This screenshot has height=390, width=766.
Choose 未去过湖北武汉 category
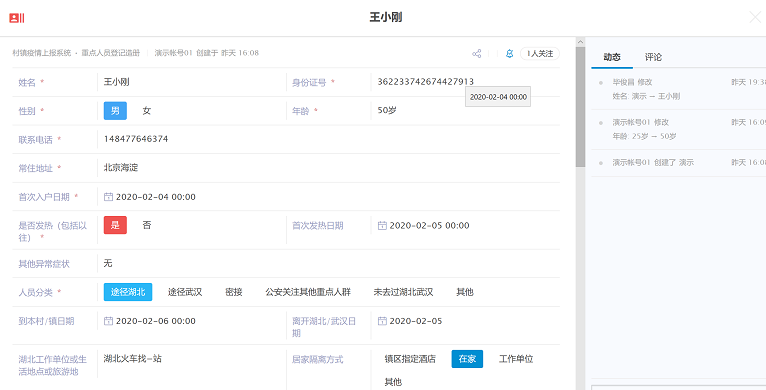click(x=404, y=292)
